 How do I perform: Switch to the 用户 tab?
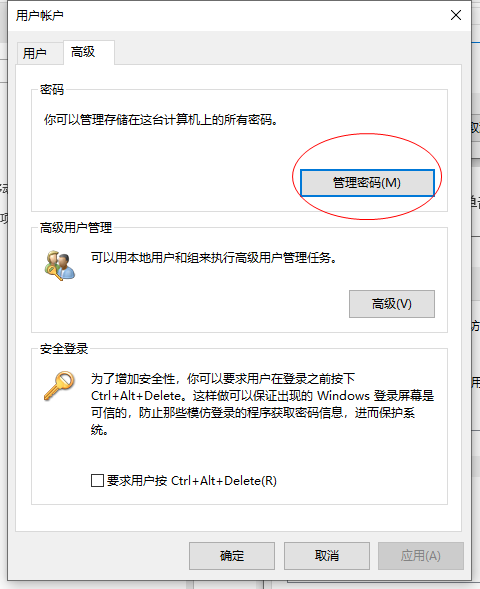35,53
